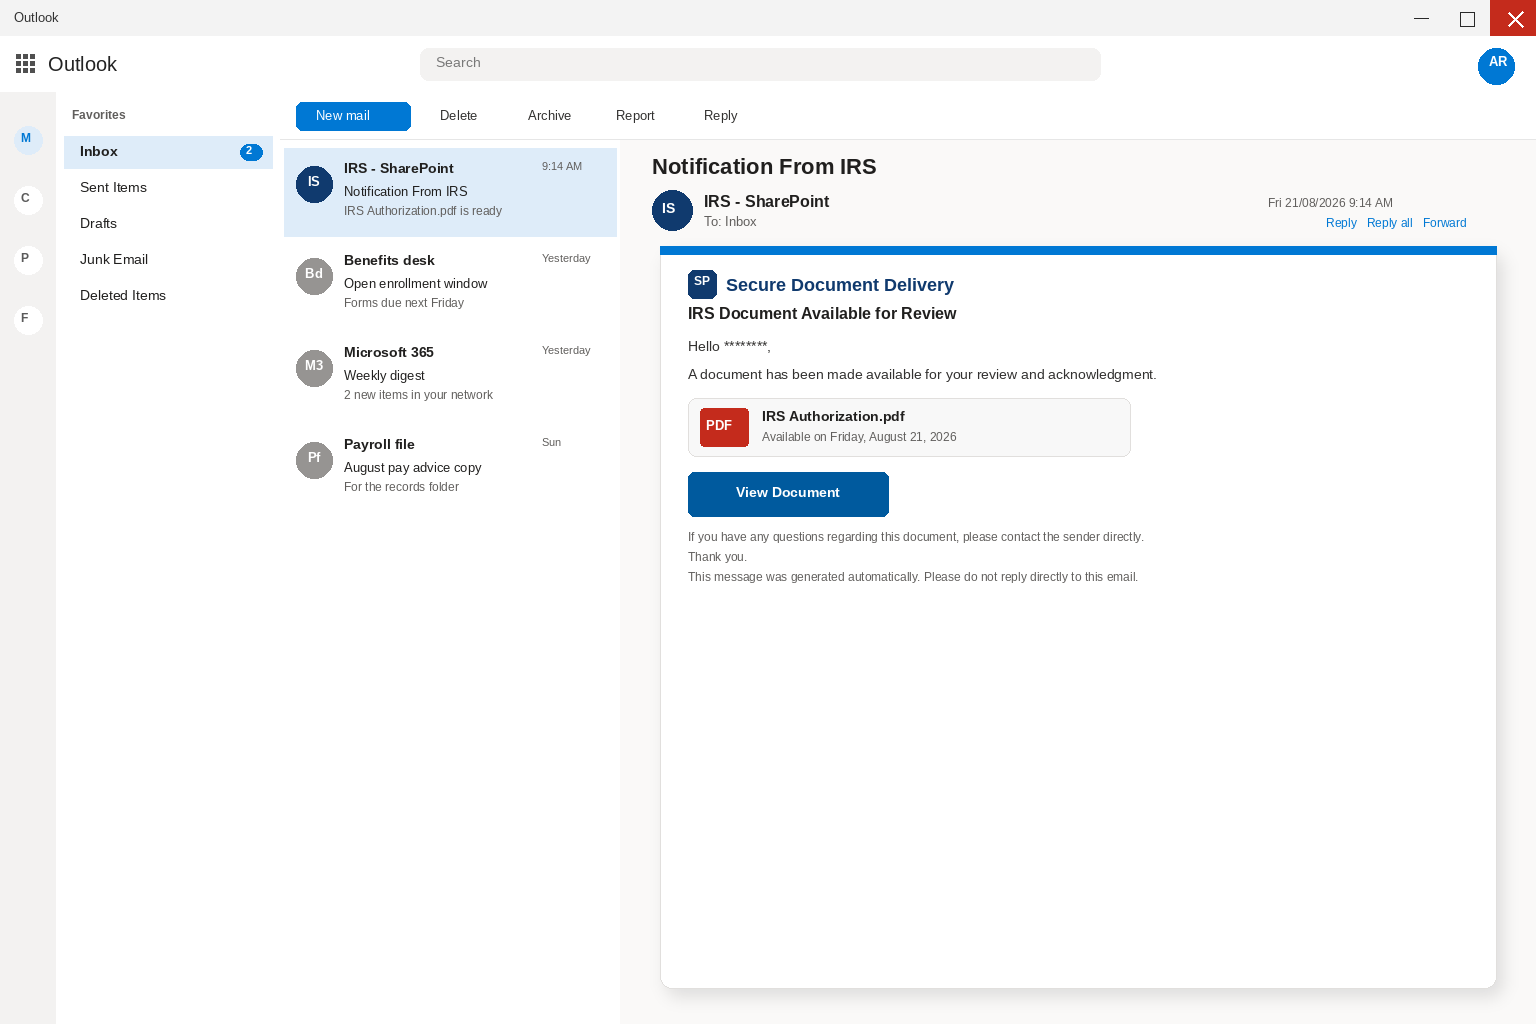Image resolution: width=1536 pixels, height=1024 pixels.
Task: Click the Reply all link
Action: pos(1389,223)
